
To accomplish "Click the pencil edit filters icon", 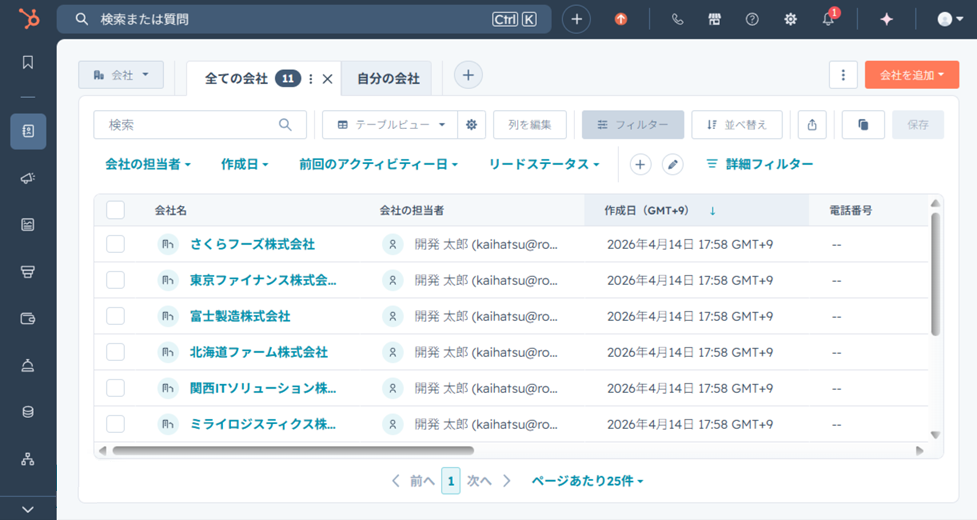I will coord(673,164).
